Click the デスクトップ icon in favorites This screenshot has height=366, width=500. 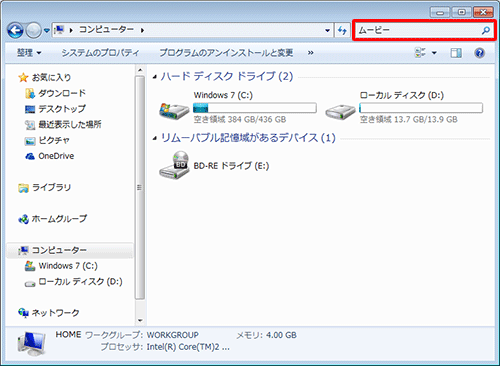[x=30, y=109]
